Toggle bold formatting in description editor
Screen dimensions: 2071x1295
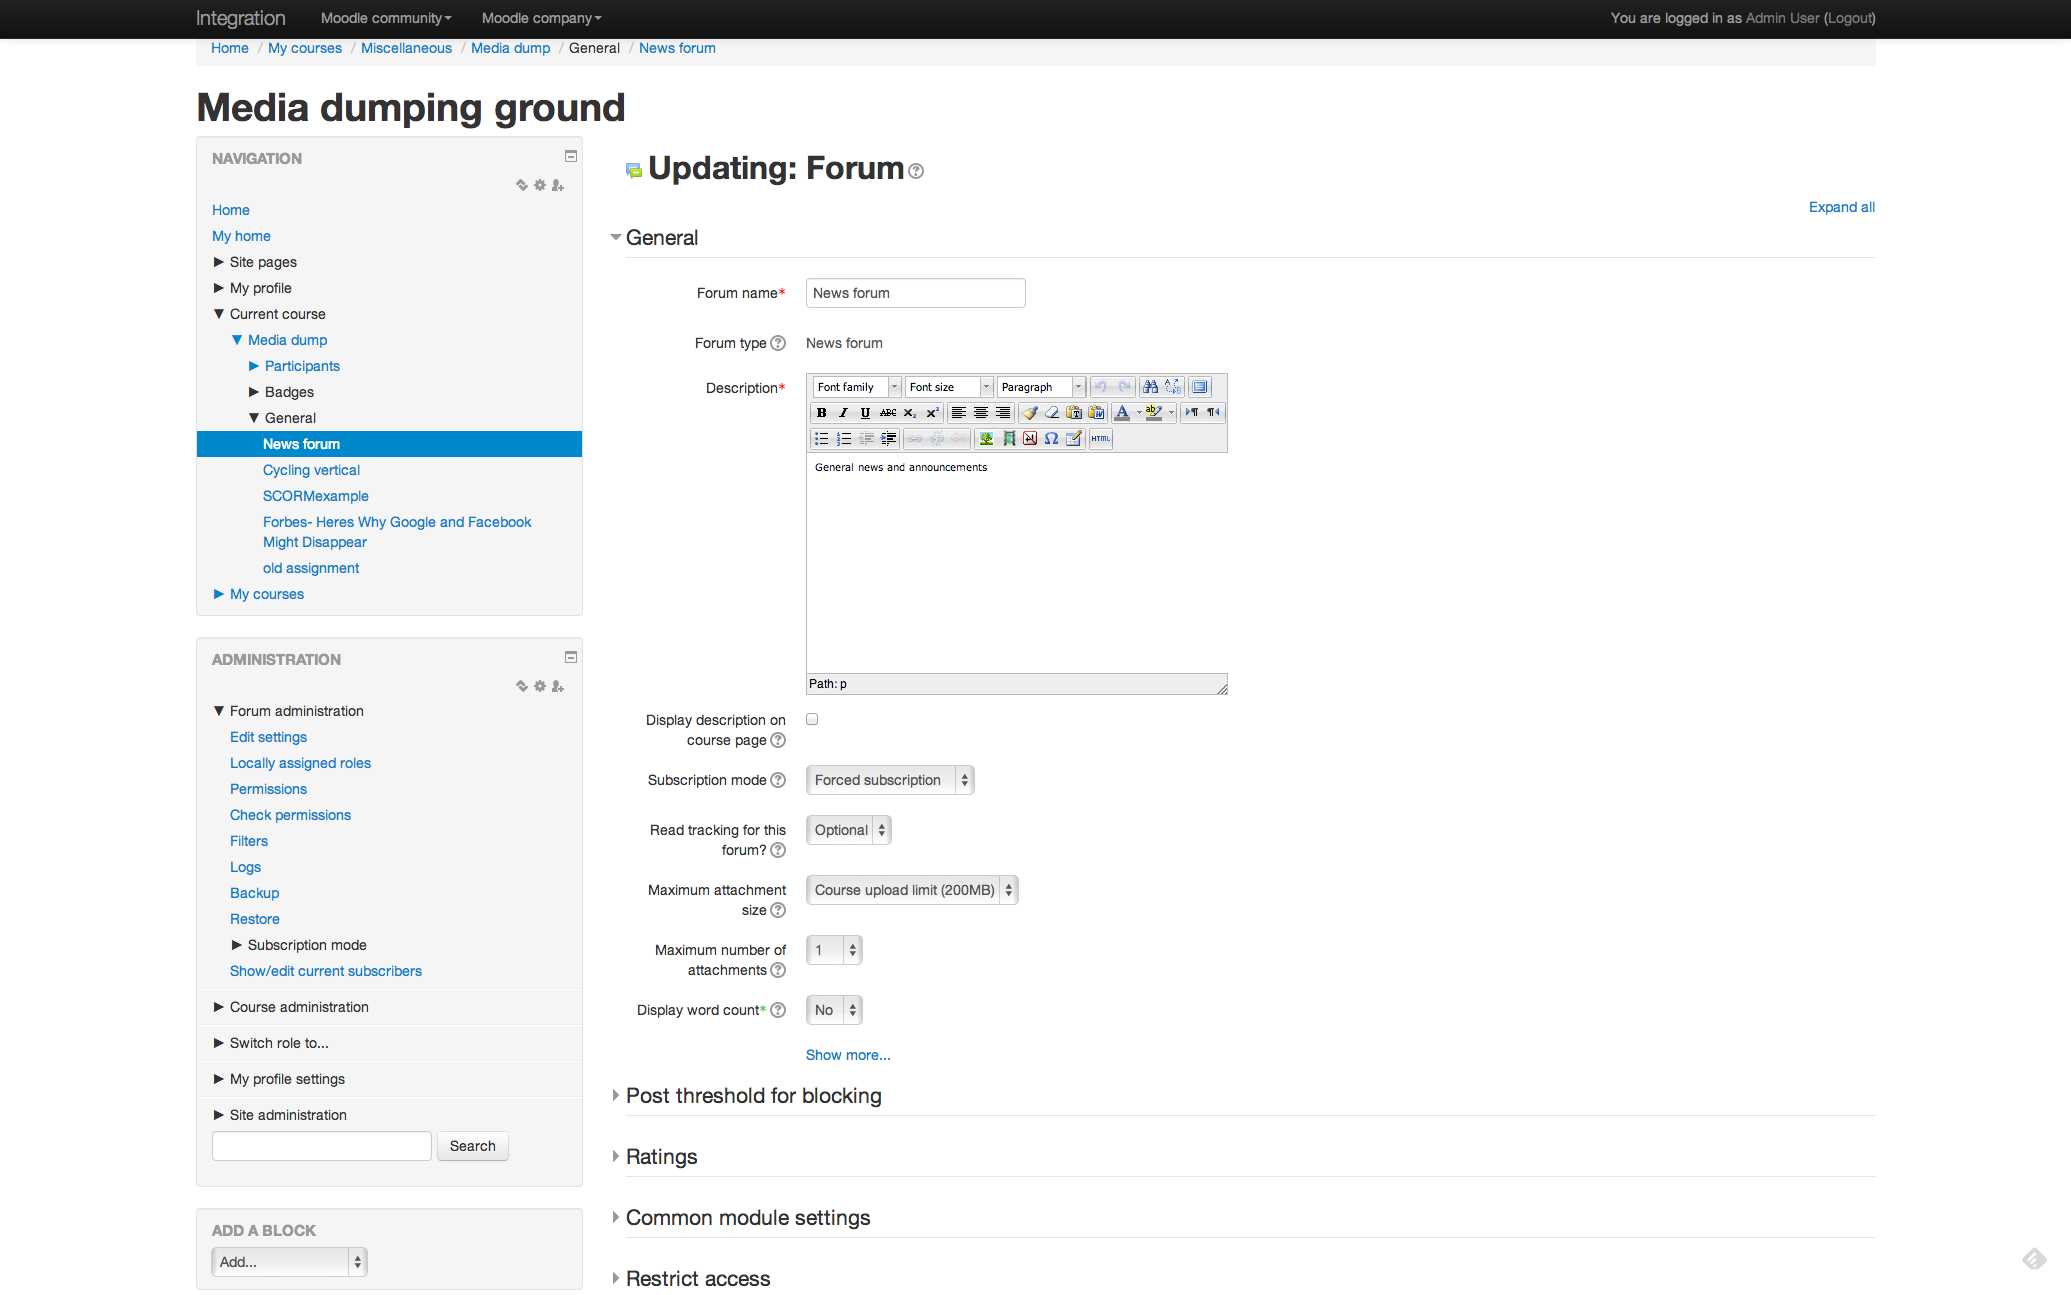[822, 412]
